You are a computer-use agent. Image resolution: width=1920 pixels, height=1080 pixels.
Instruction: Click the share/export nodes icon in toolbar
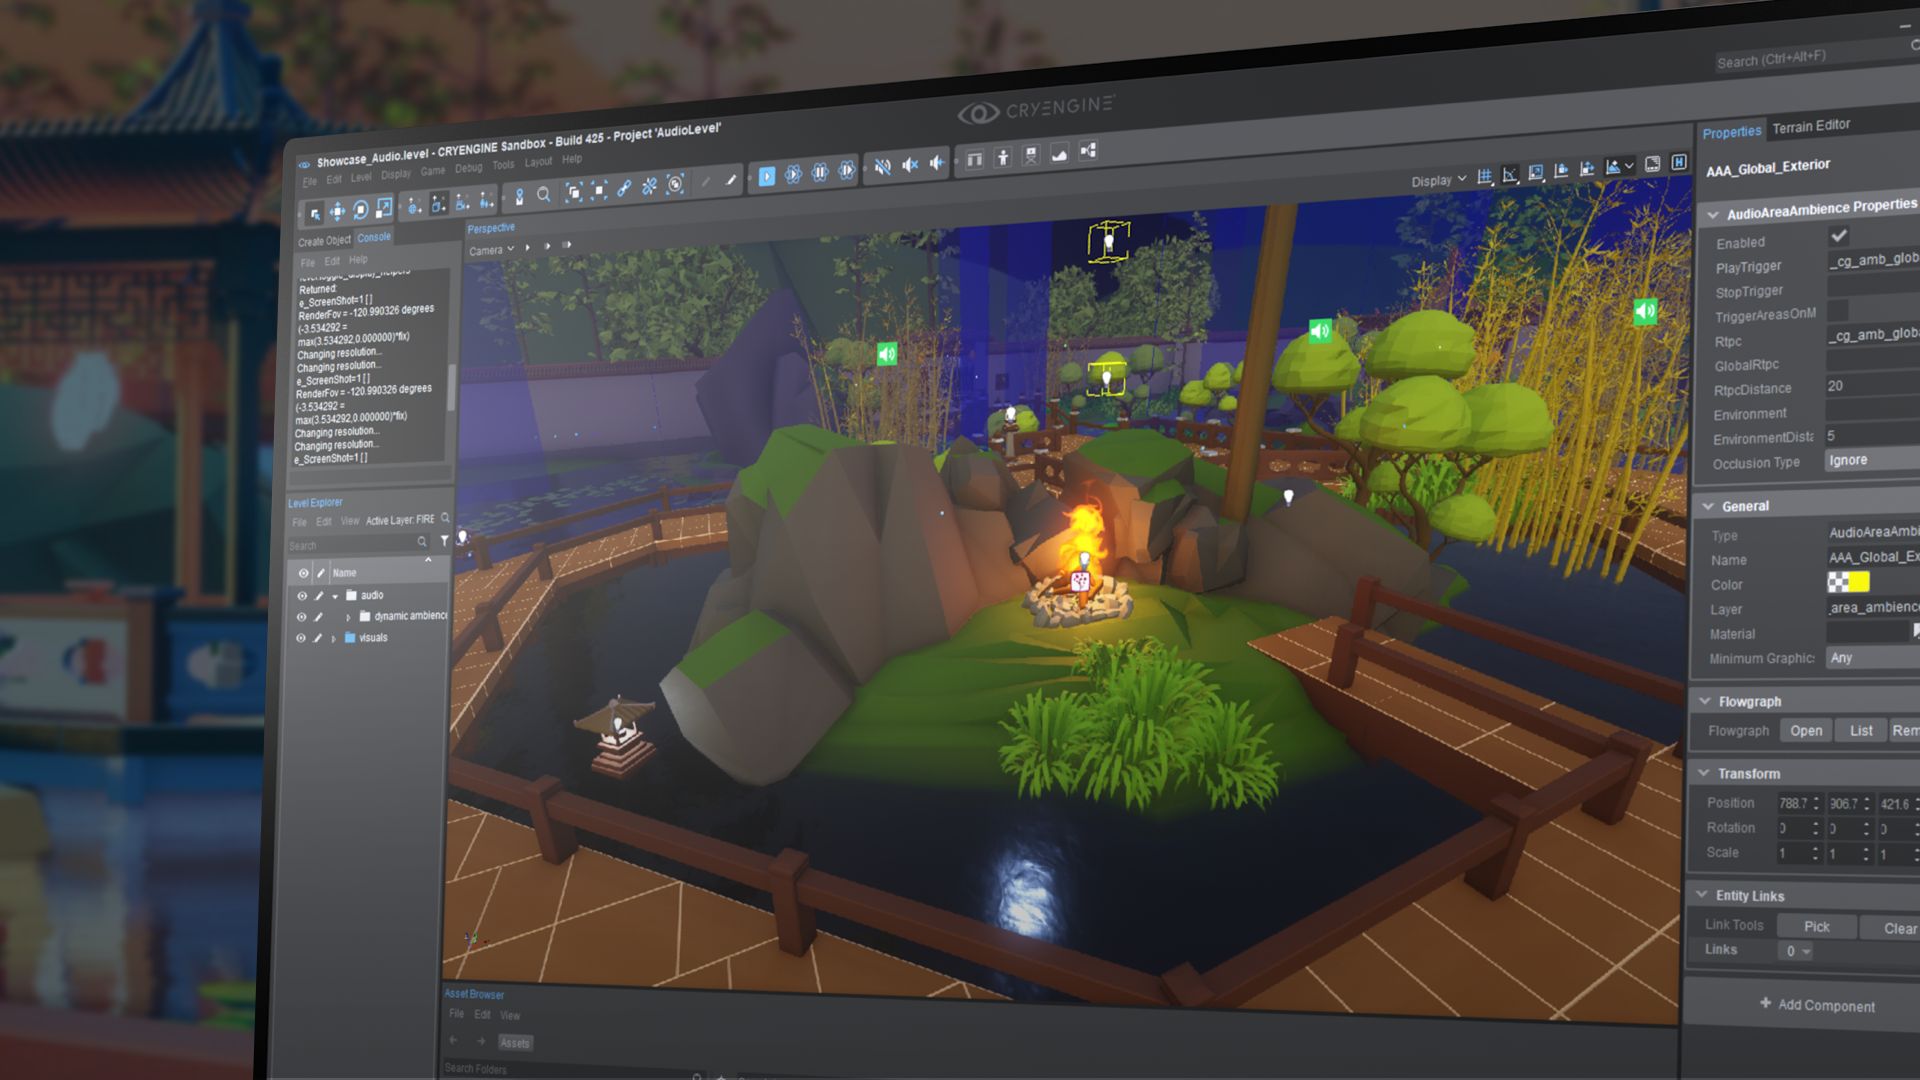tap(1089, 151)
